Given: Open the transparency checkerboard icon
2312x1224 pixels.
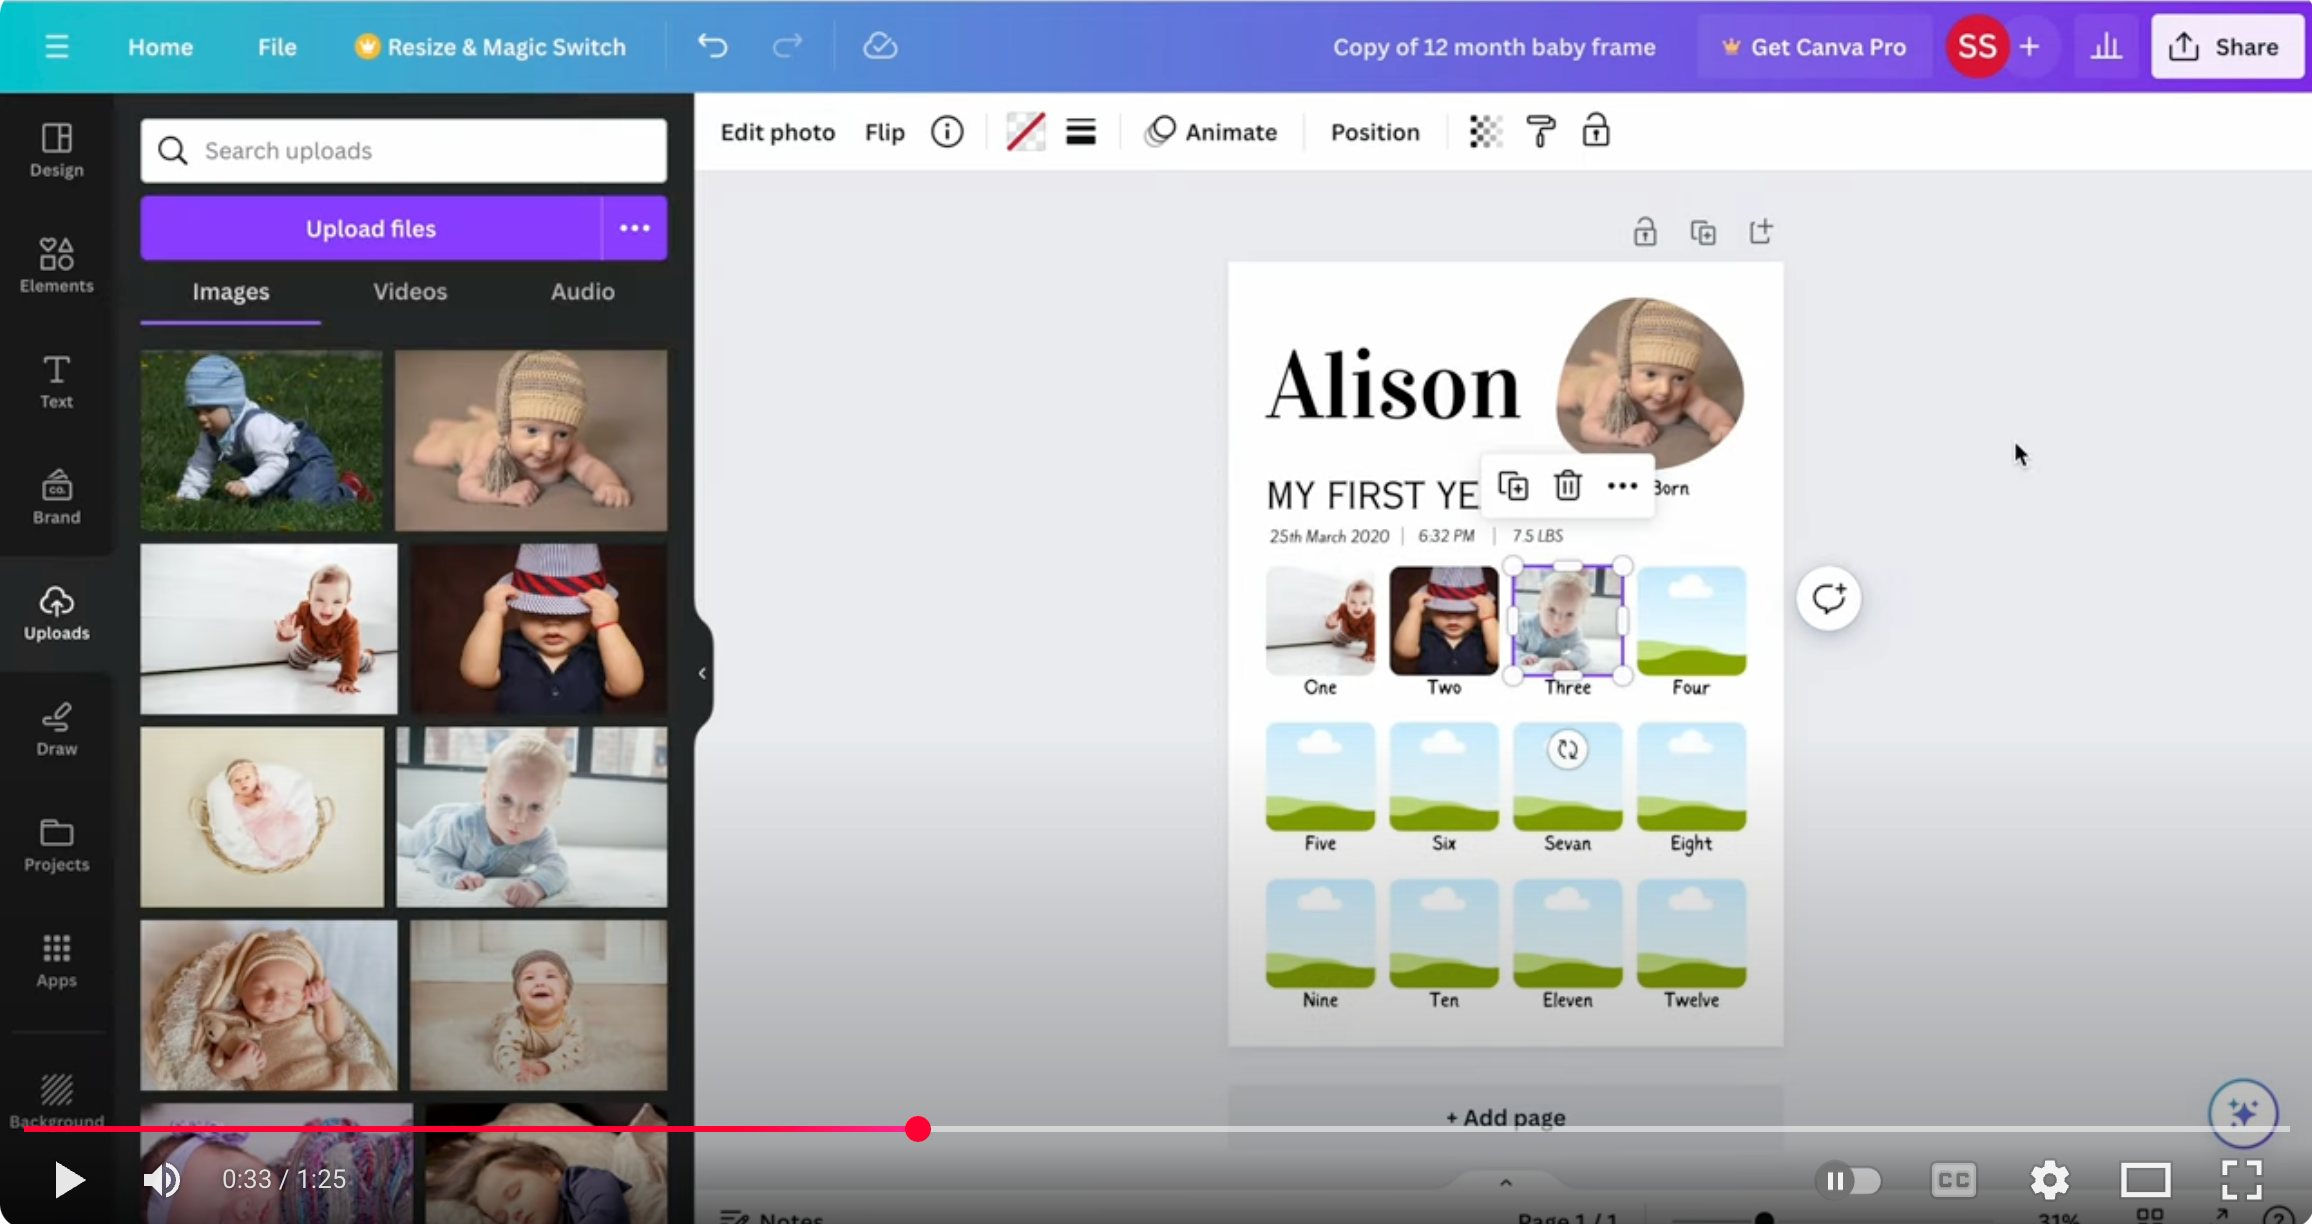Looking at the screenshot, I should coord(1486,132).
